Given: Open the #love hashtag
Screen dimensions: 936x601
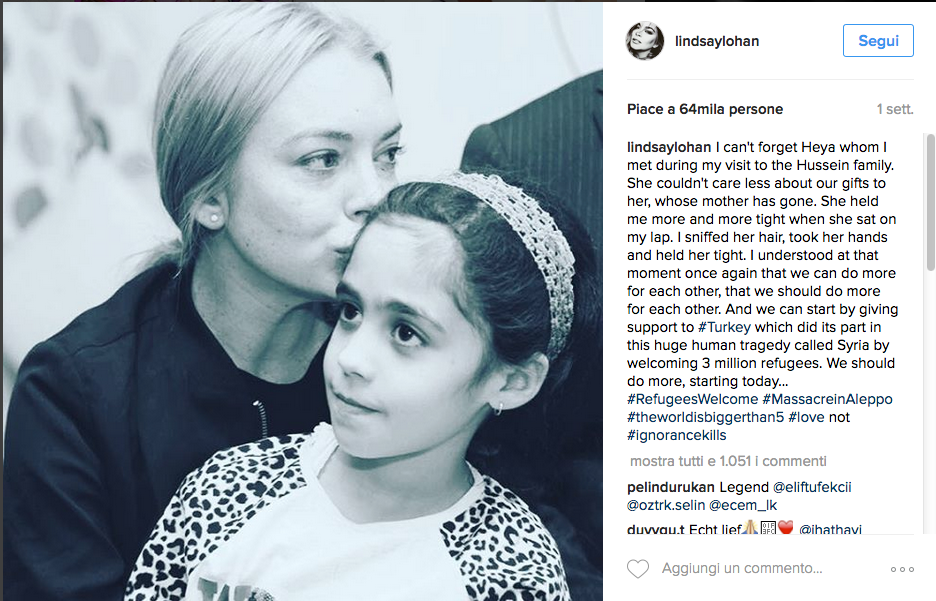Looking at the screenshot, I should pos(806,417).
